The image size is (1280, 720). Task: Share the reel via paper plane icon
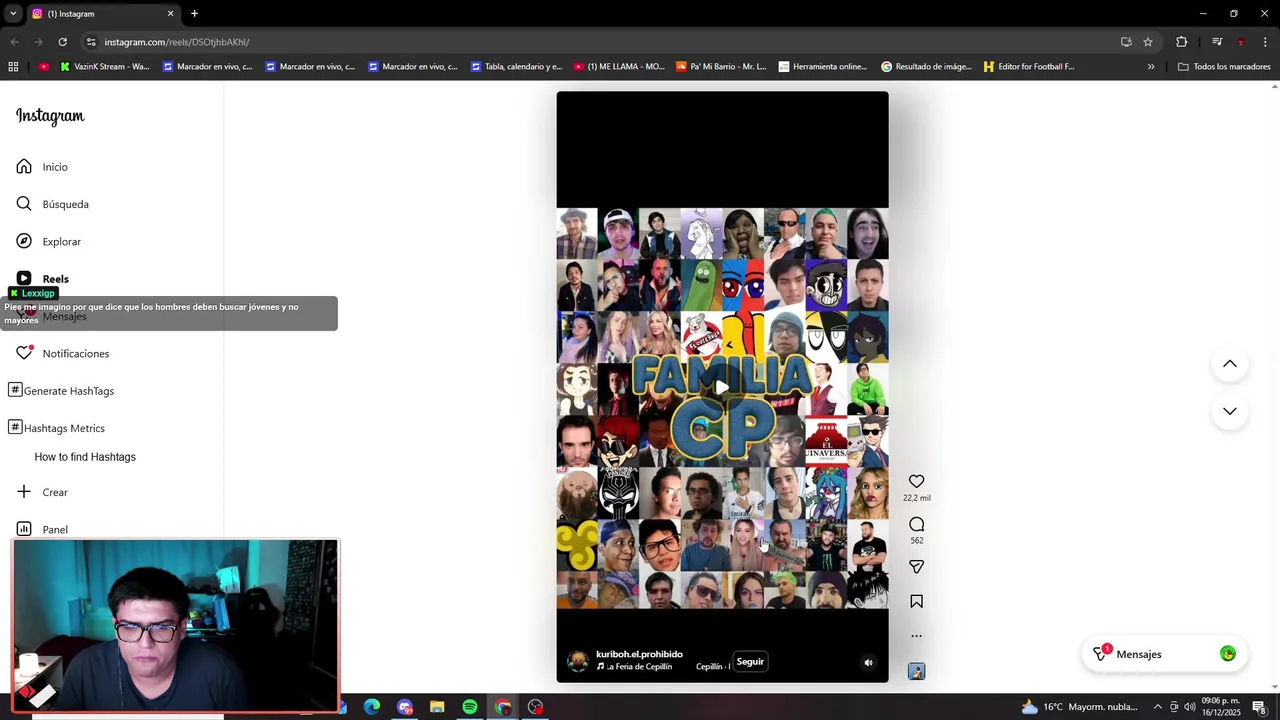pyautogui.click(x=916, y=567)
